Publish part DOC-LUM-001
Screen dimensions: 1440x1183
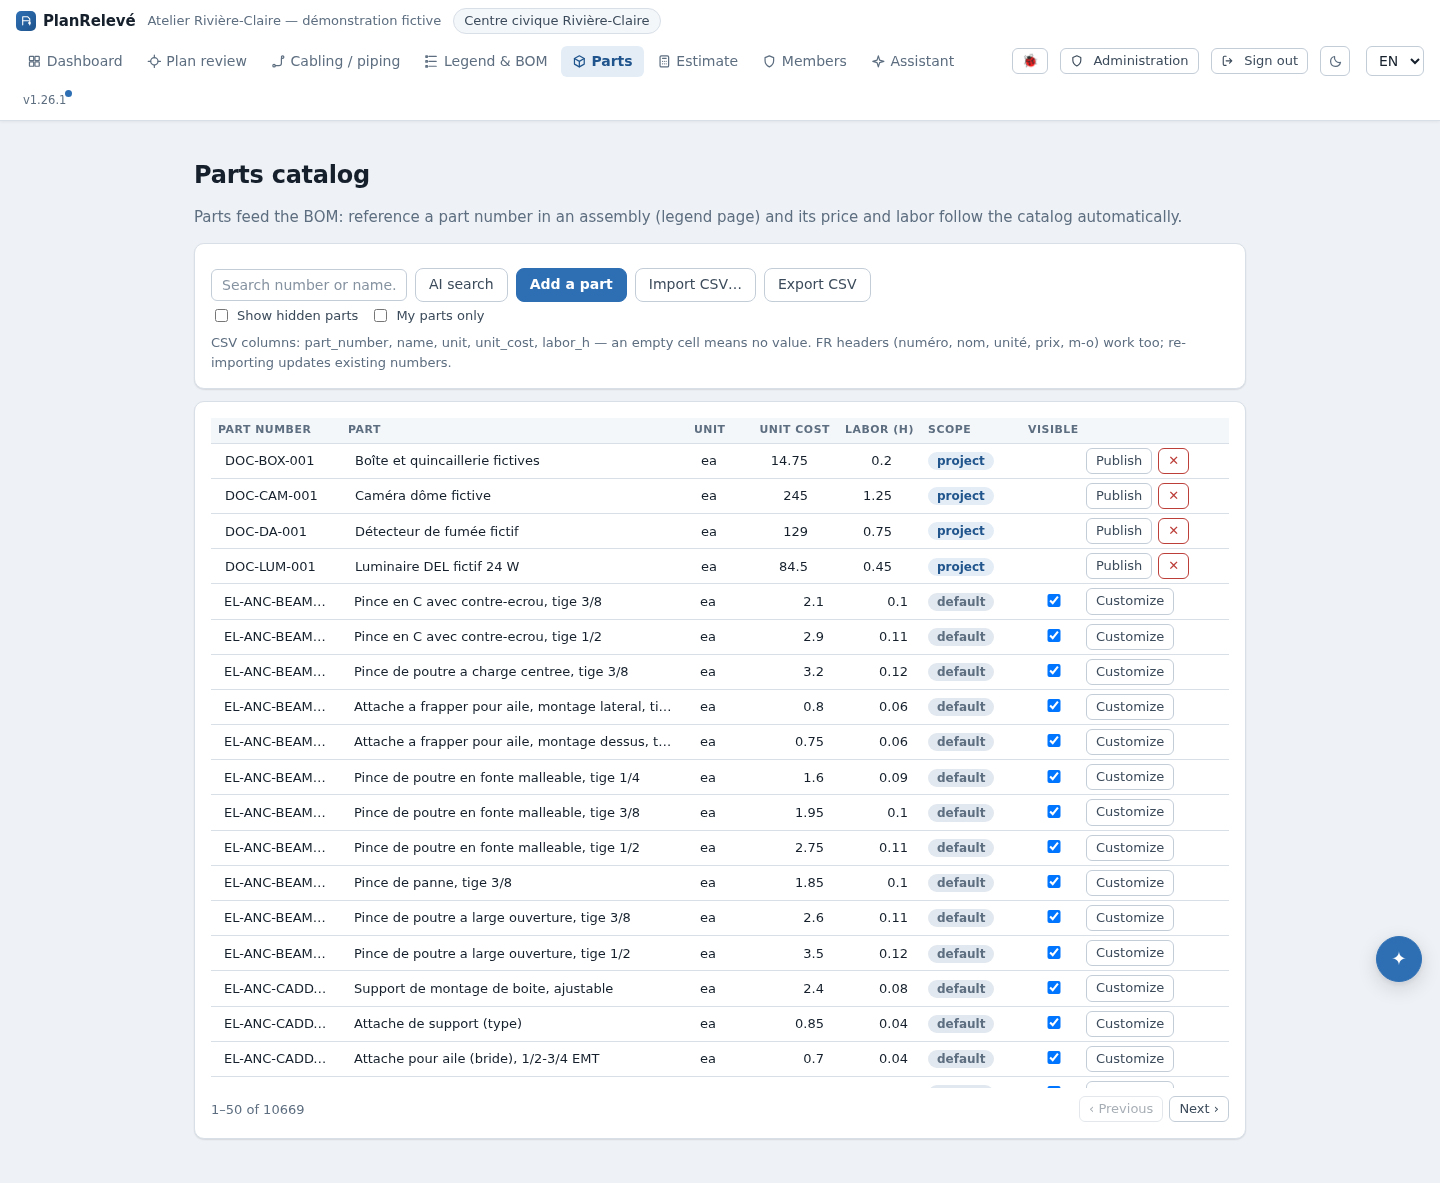1119,566
